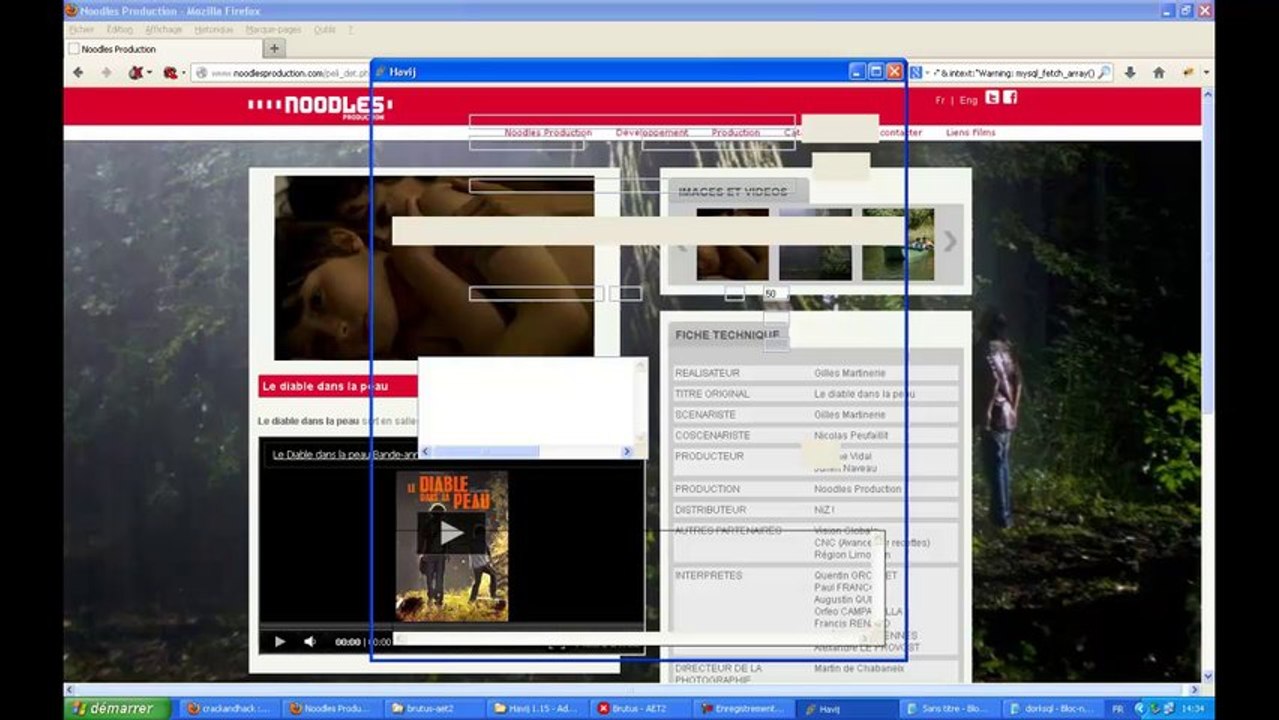The image size is (1279, 720).
Task: Click browser horizontal scrollbar right arrow
Action: (x=1195, y=690)
